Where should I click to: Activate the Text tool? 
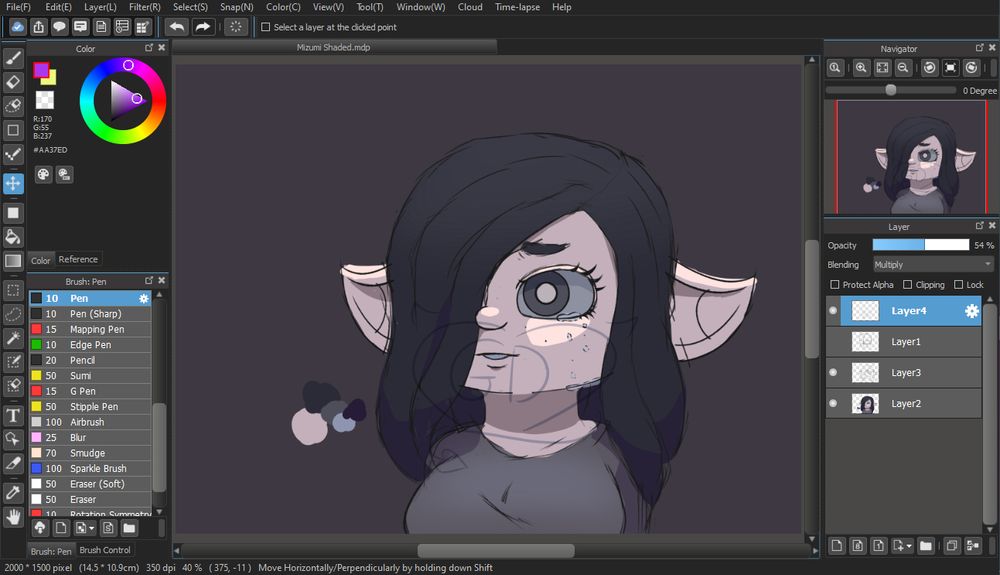point(13,415)
